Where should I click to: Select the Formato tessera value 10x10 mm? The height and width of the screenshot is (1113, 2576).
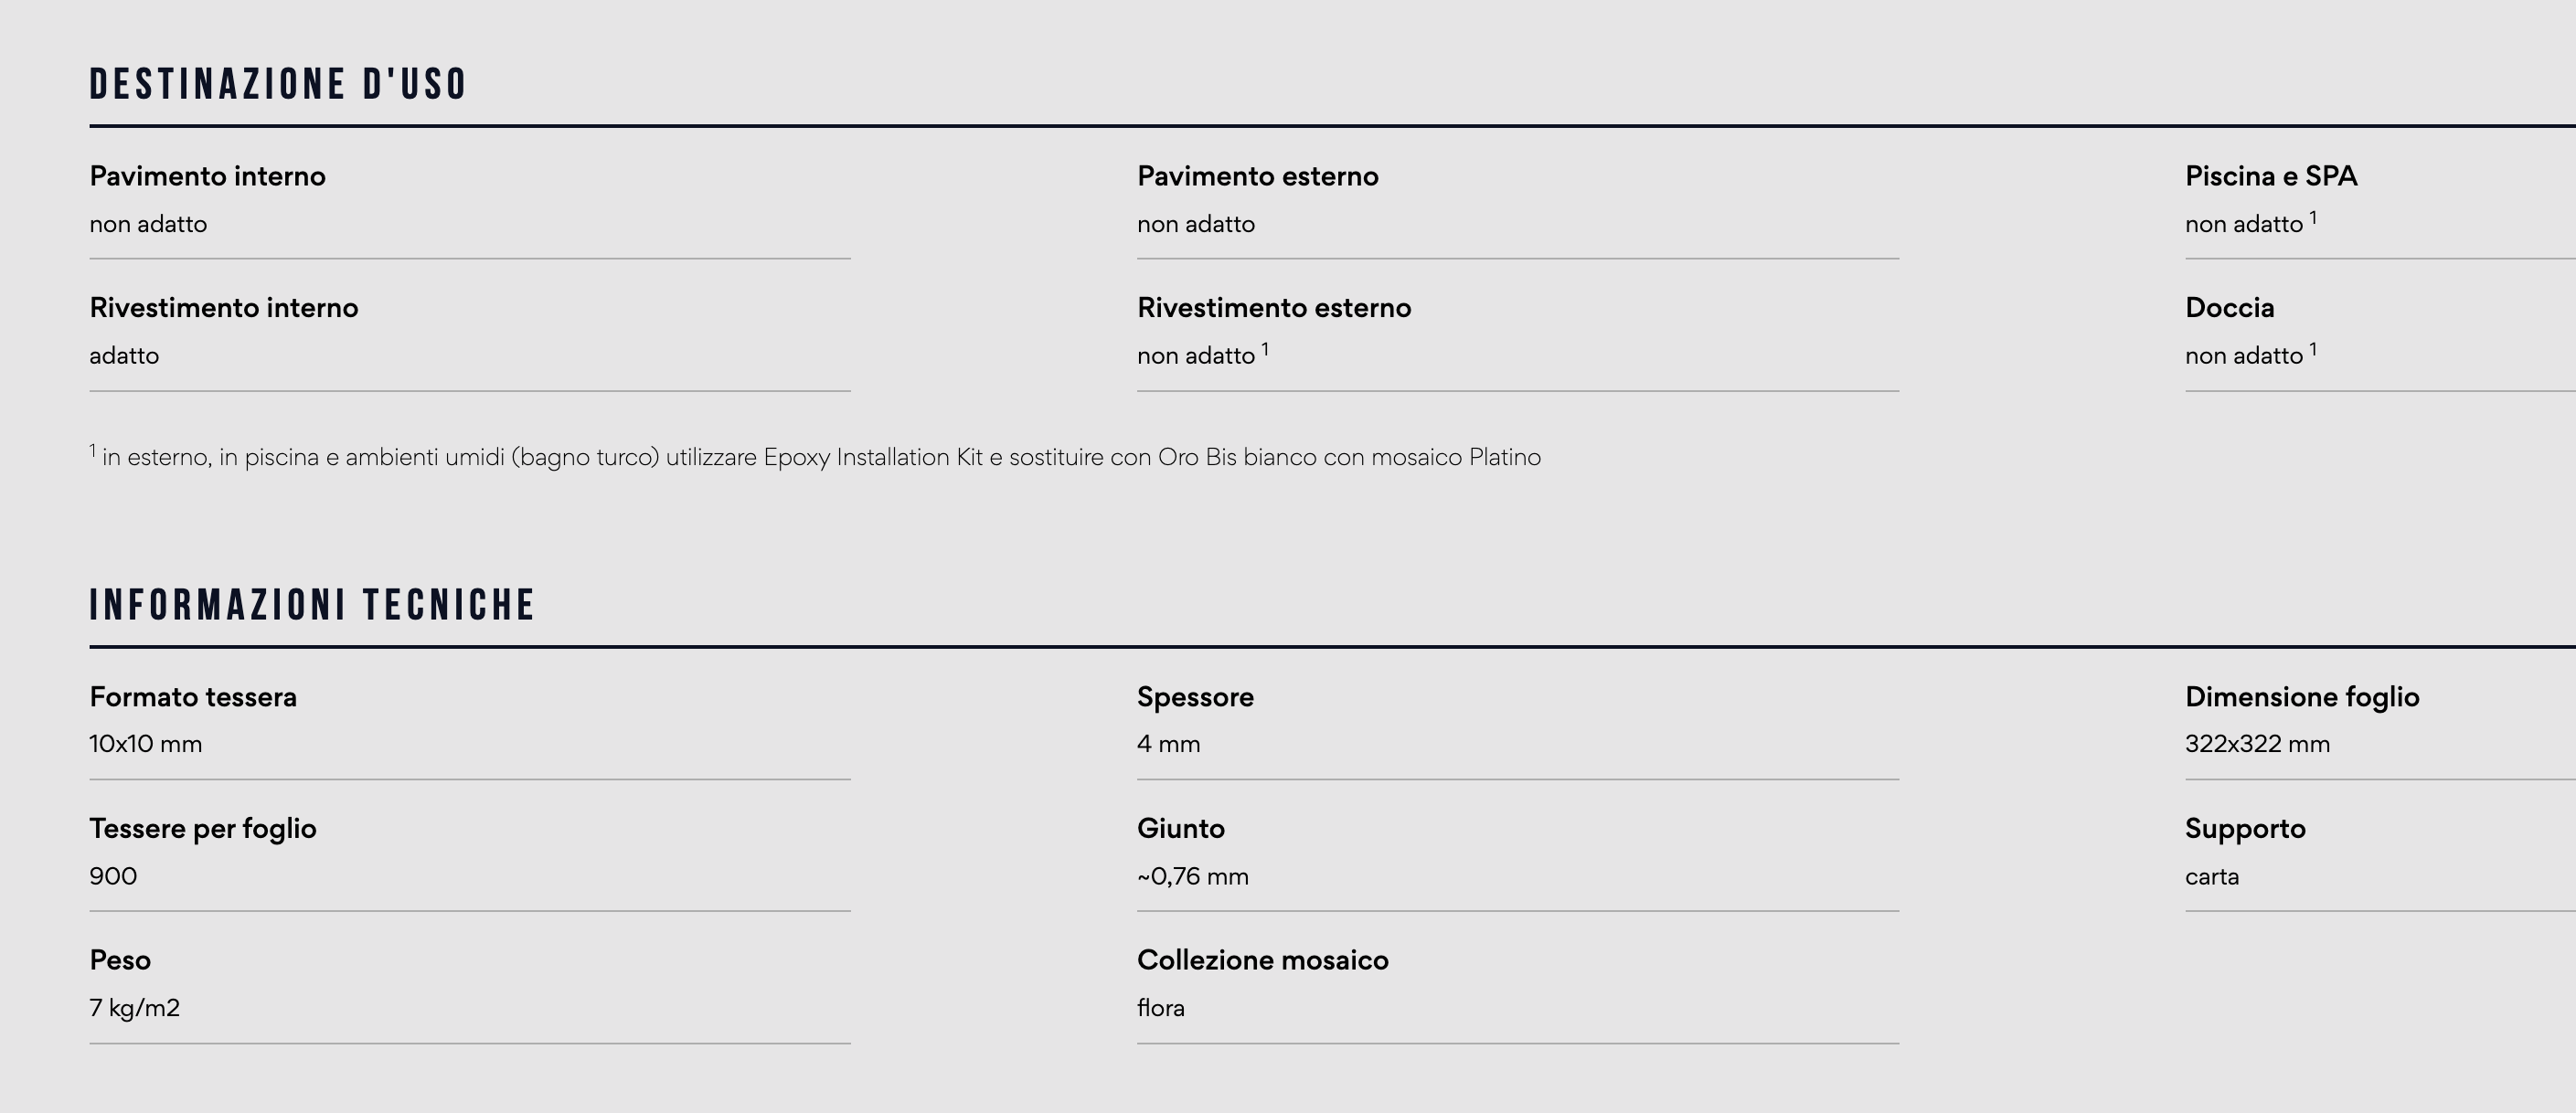tap(145, 744)
